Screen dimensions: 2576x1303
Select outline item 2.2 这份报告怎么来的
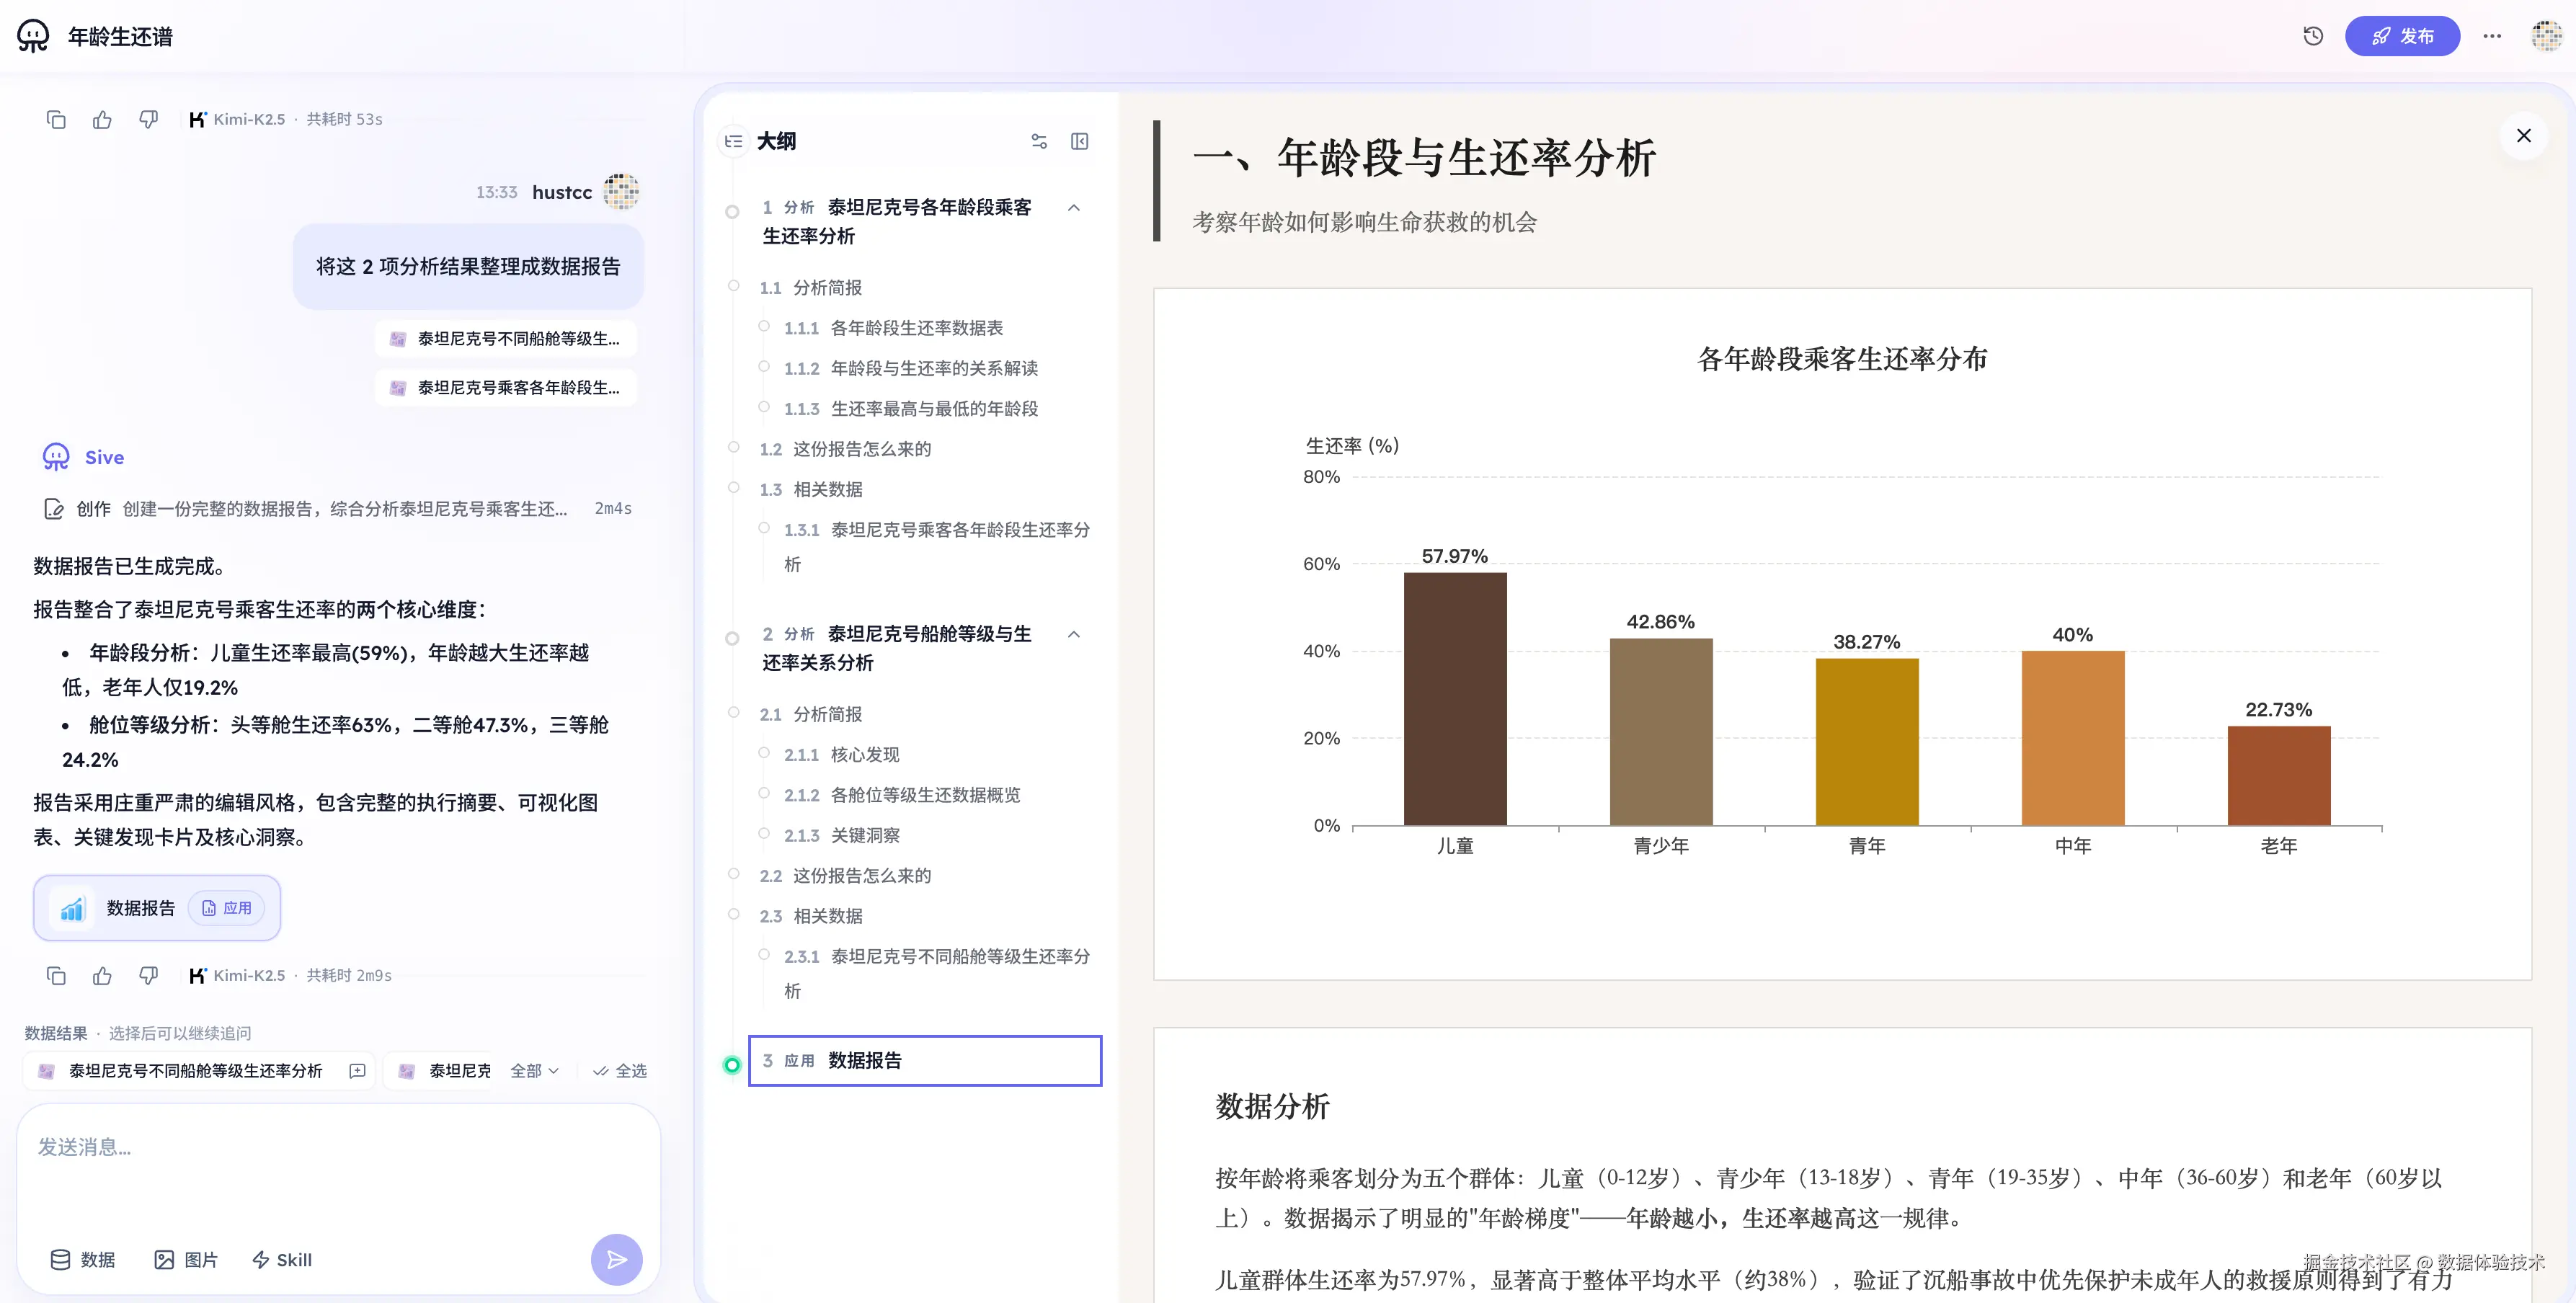(845, 875)
